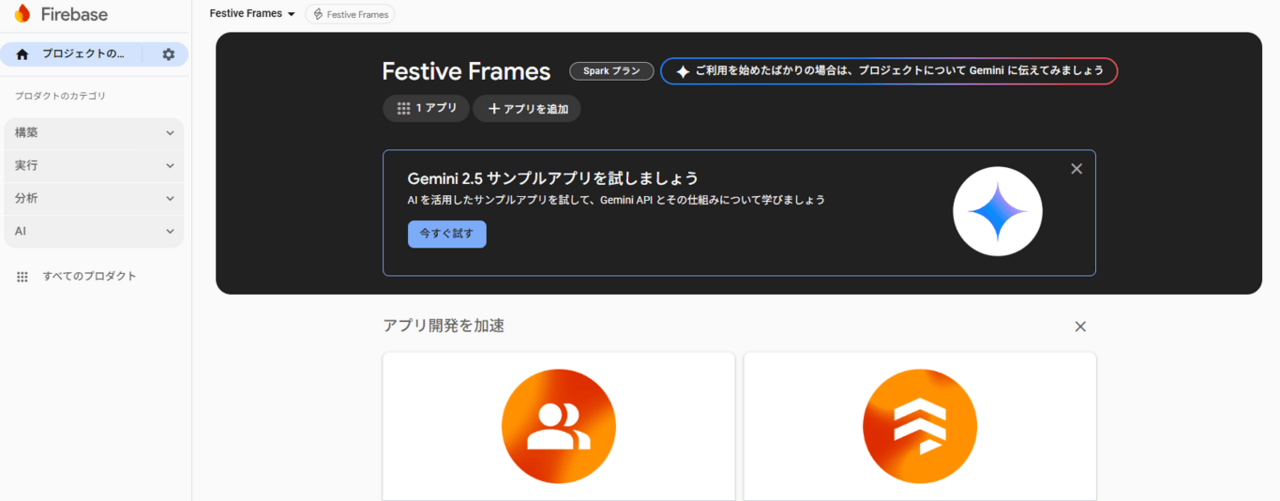Click プロダクトのカテゴリ label
This screenshot has height=501, width=1280.
pos(60,96)
